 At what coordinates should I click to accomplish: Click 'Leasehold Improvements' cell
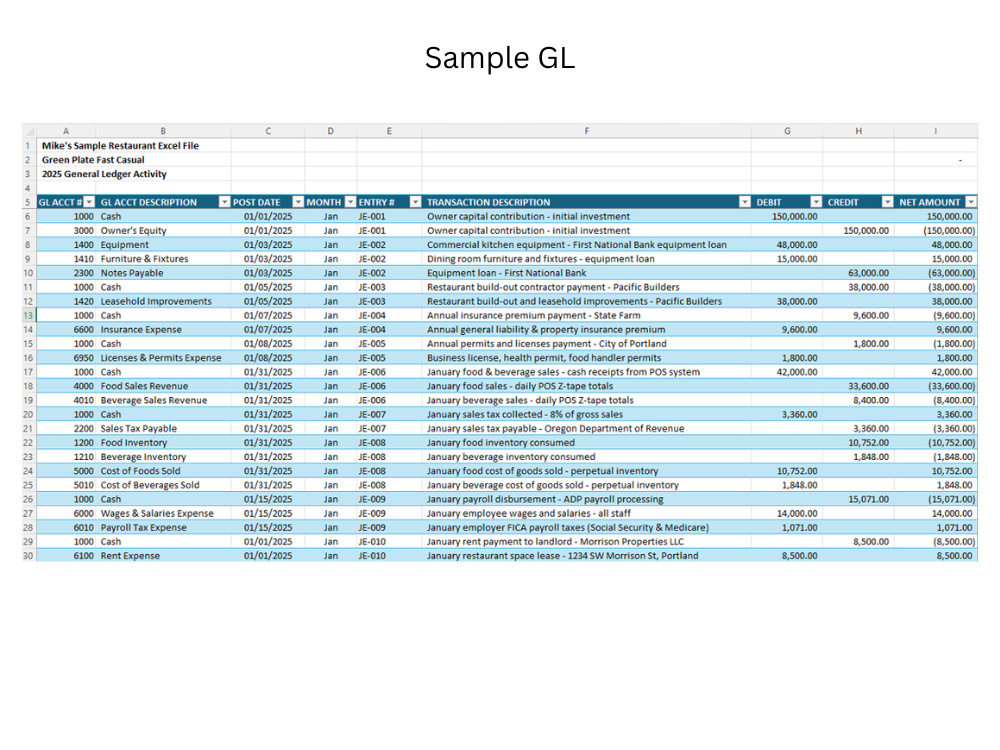tap(163, 301)
